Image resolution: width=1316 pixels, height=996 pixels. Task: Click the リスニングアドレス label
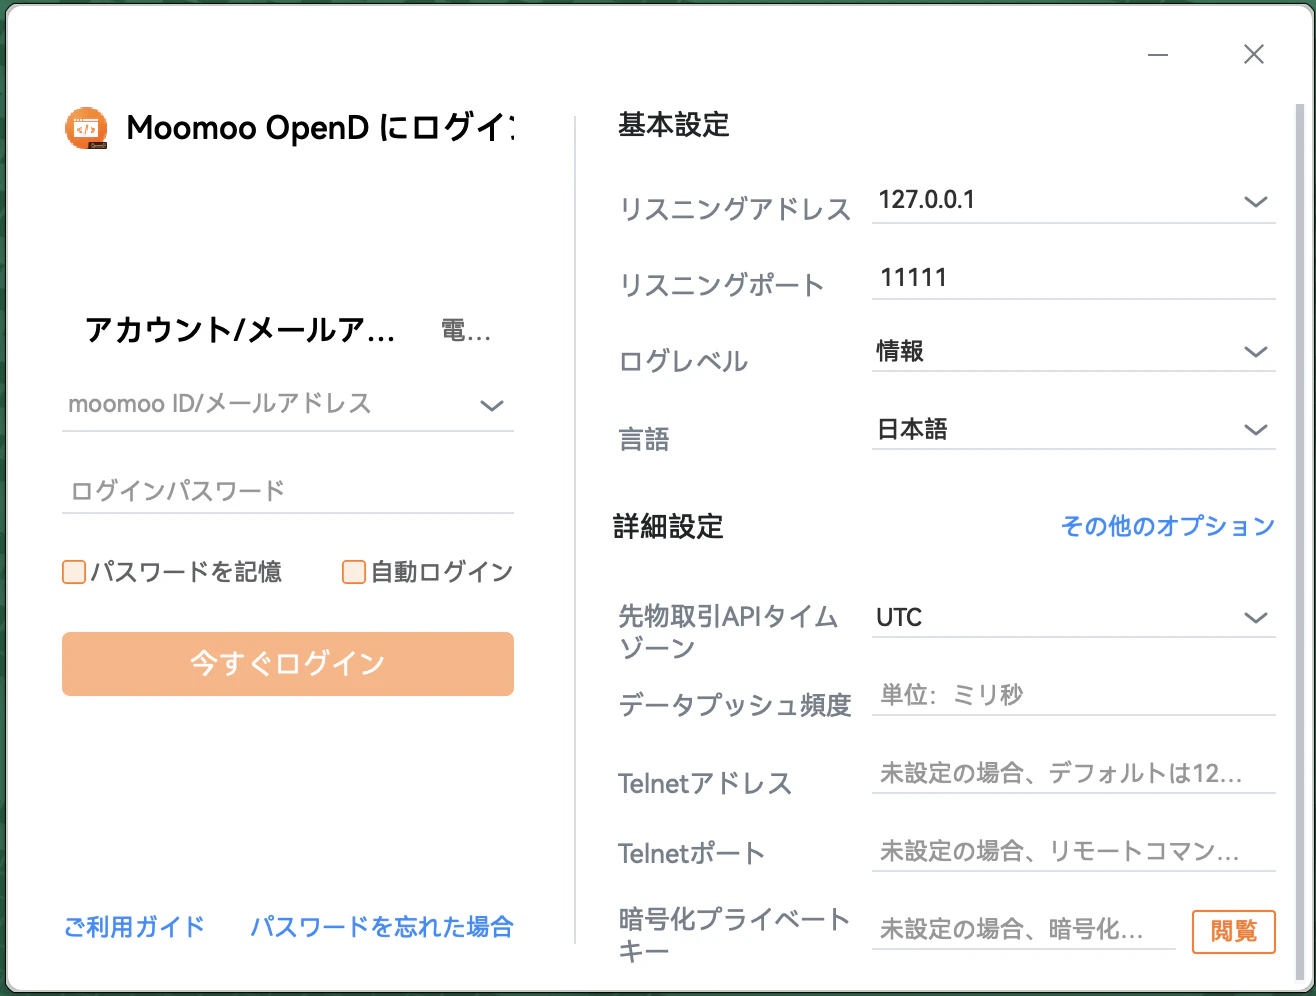[735, 209]
